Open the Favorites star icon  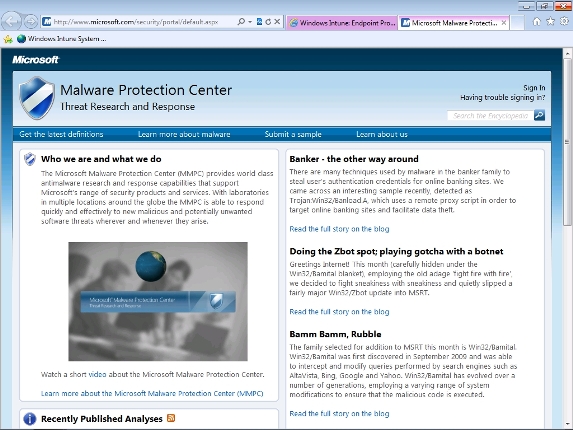click(550, 22)
